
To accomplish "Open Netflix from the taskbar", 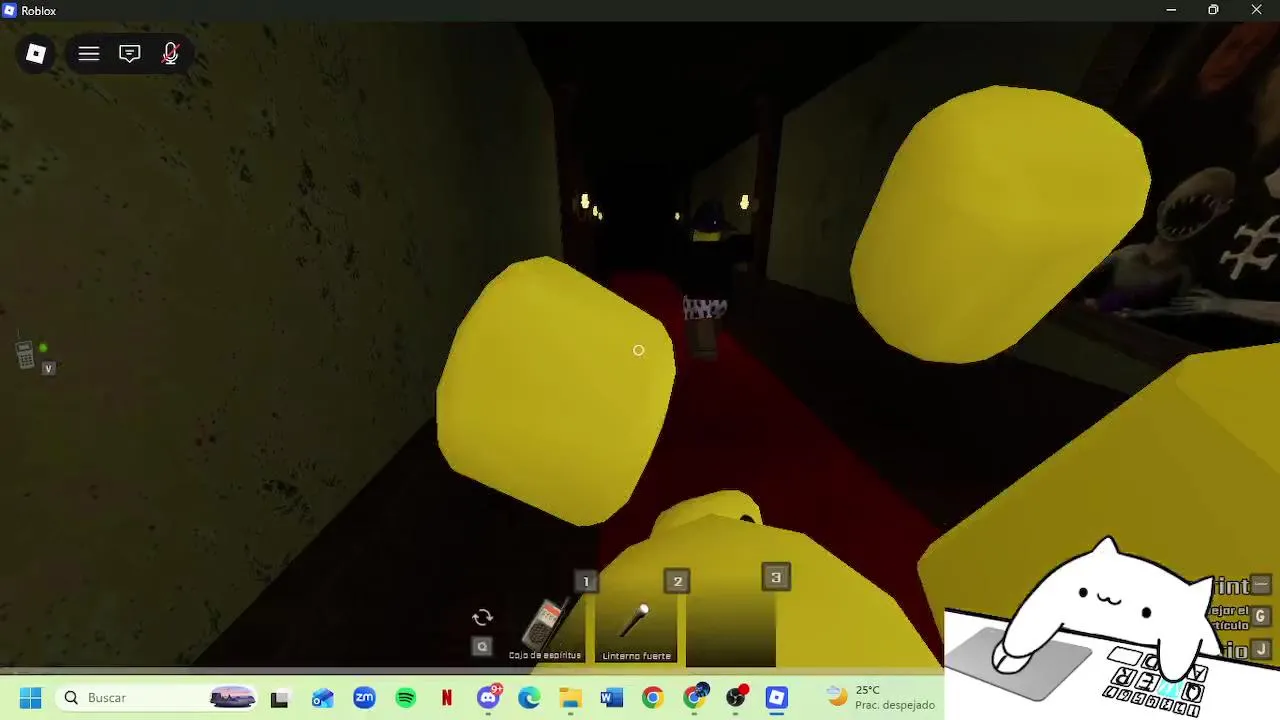I will [x=447, y=698].
